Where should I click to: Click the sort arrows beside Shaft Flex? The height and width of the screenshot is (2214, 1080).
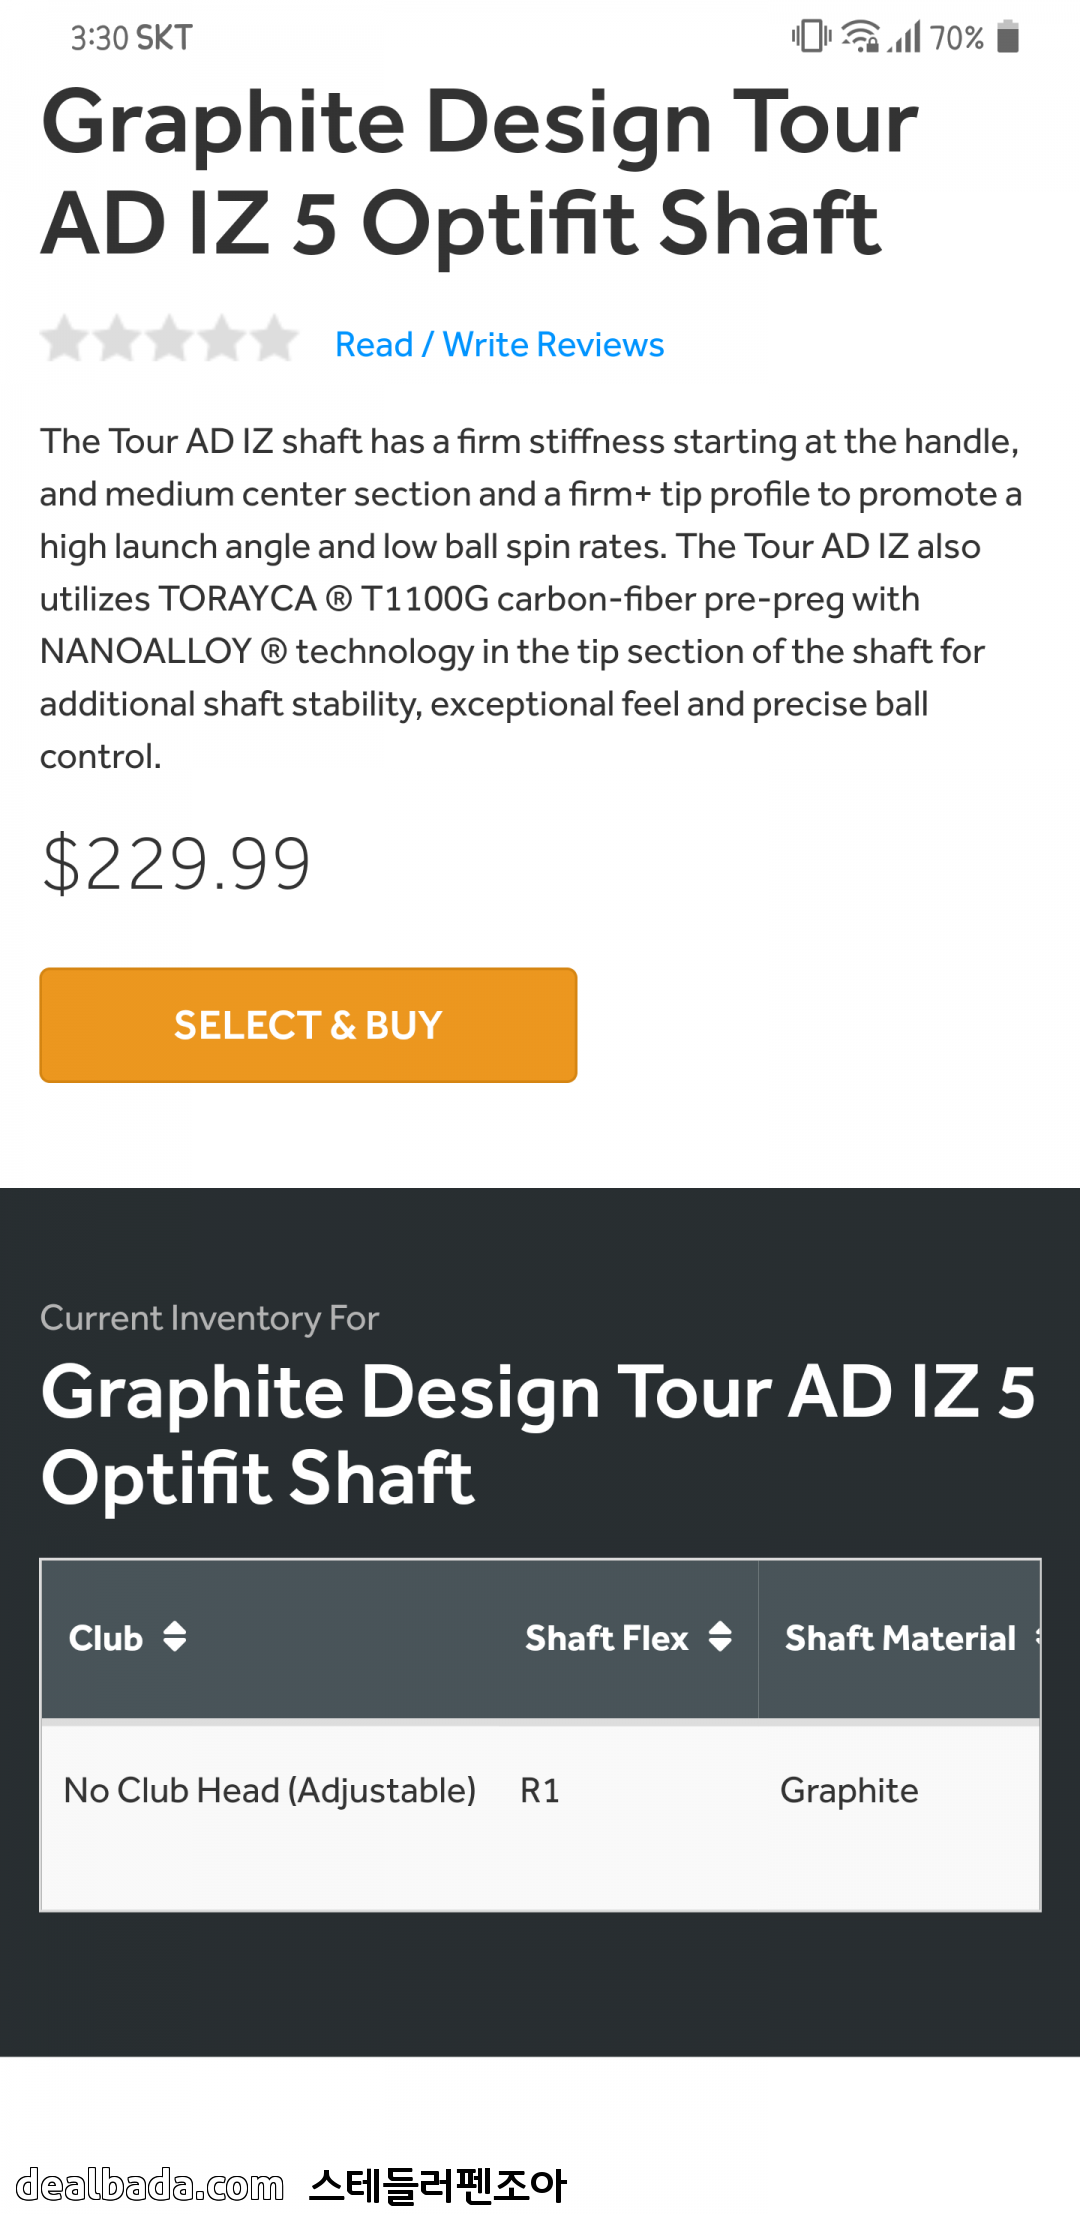click(720, 1636)
